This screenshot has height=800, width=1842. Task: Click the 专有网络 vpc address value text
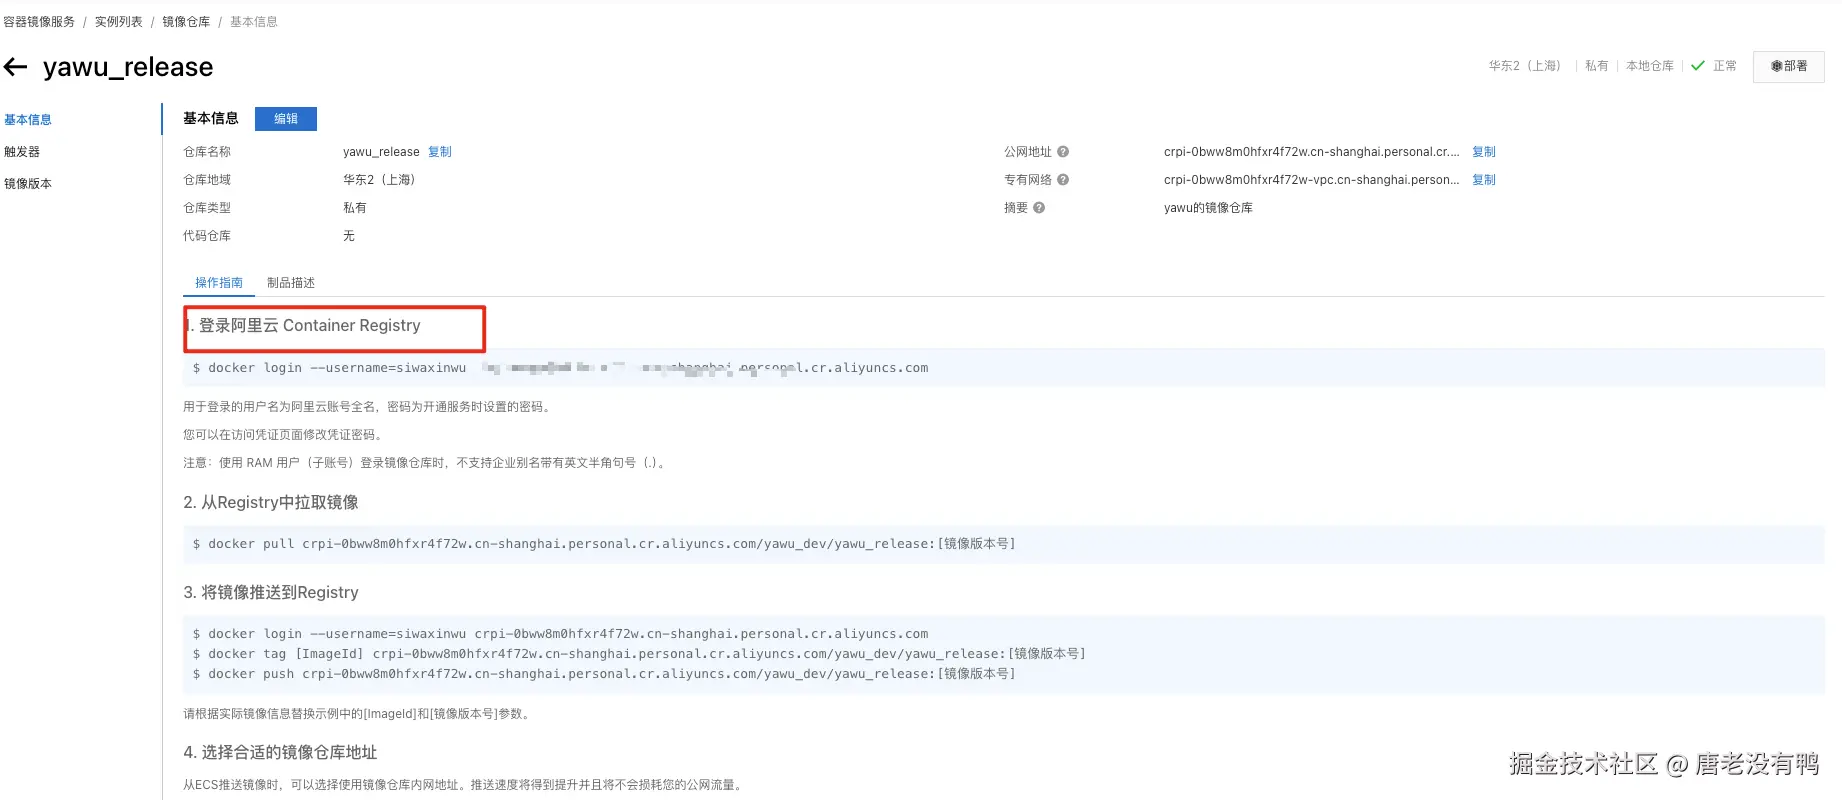point(1311,180)
